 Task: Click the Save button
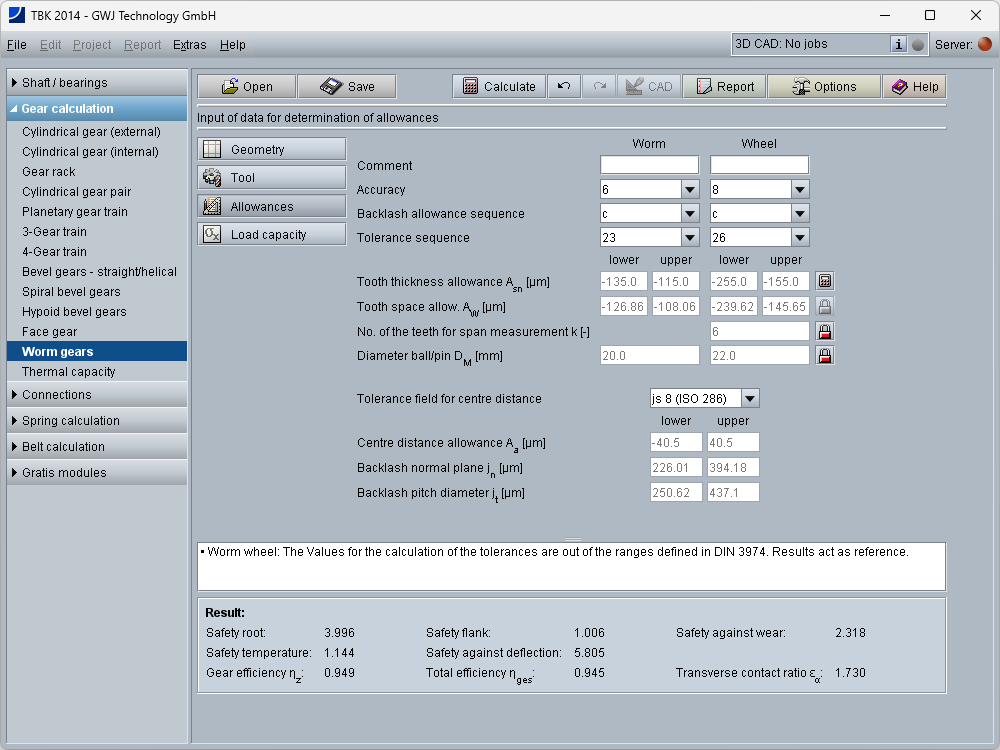point(347,87)
